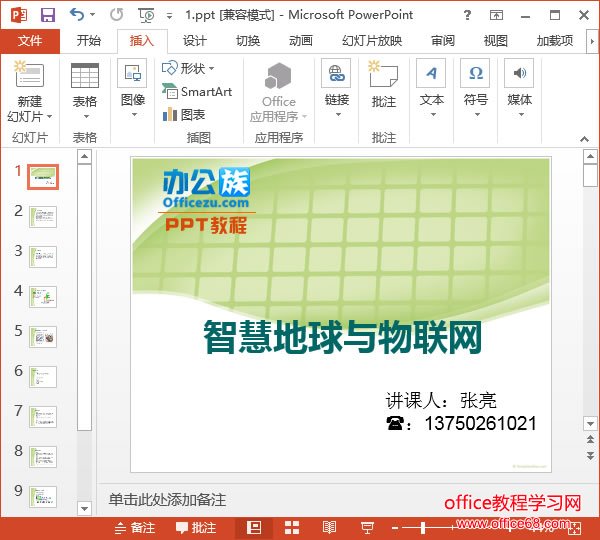The image size is (600, 540).
Task: Toggle Notes (备注) pane in status bar
Action: pyautogui.click(x=135, y=528)
